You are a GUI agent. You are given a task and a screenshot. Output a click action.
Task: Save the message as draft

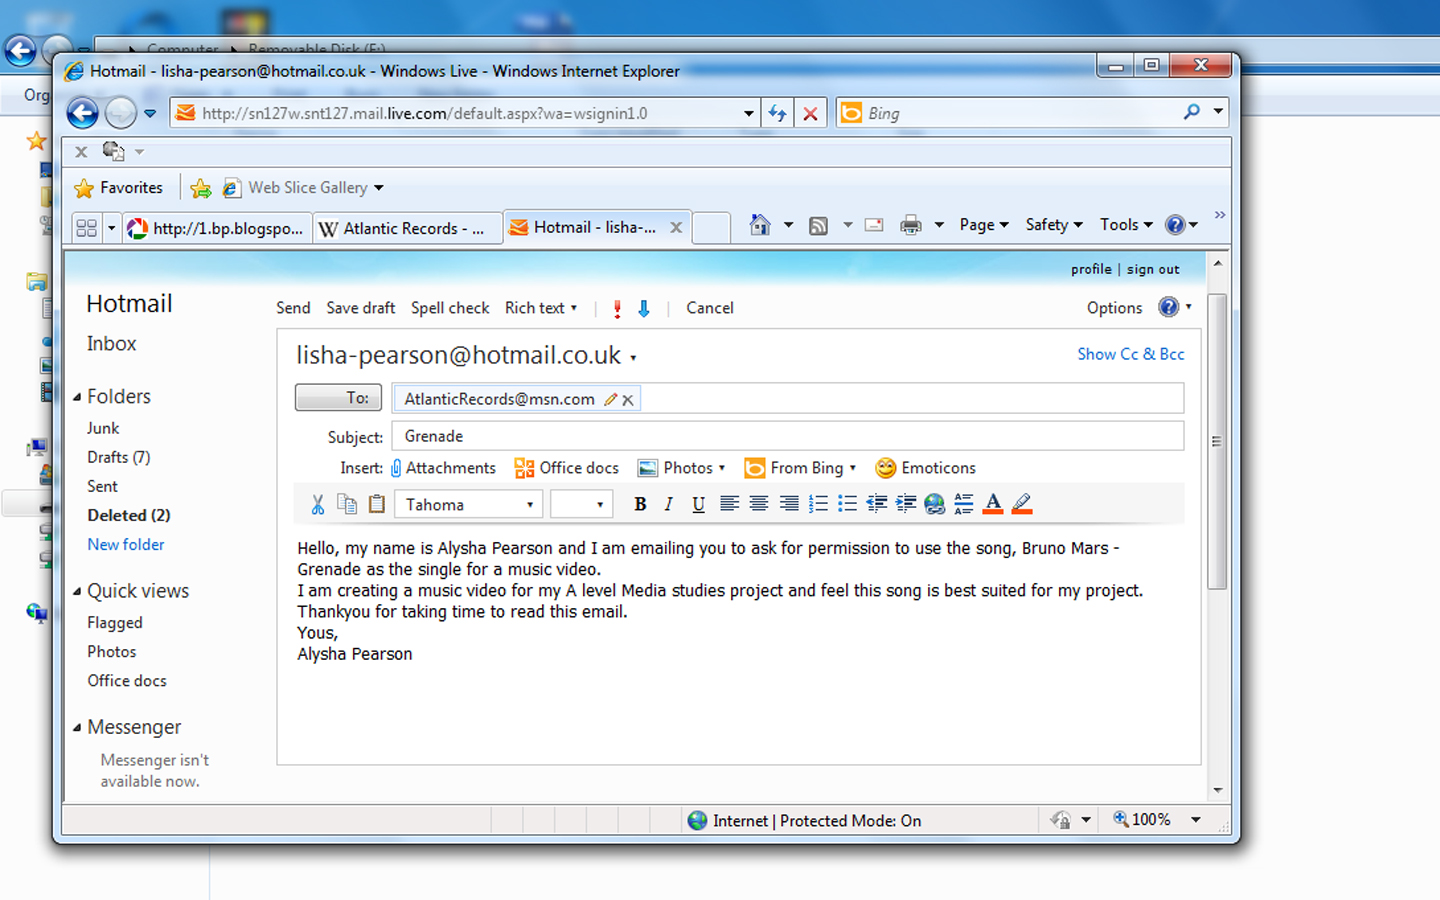pos(361,308)
